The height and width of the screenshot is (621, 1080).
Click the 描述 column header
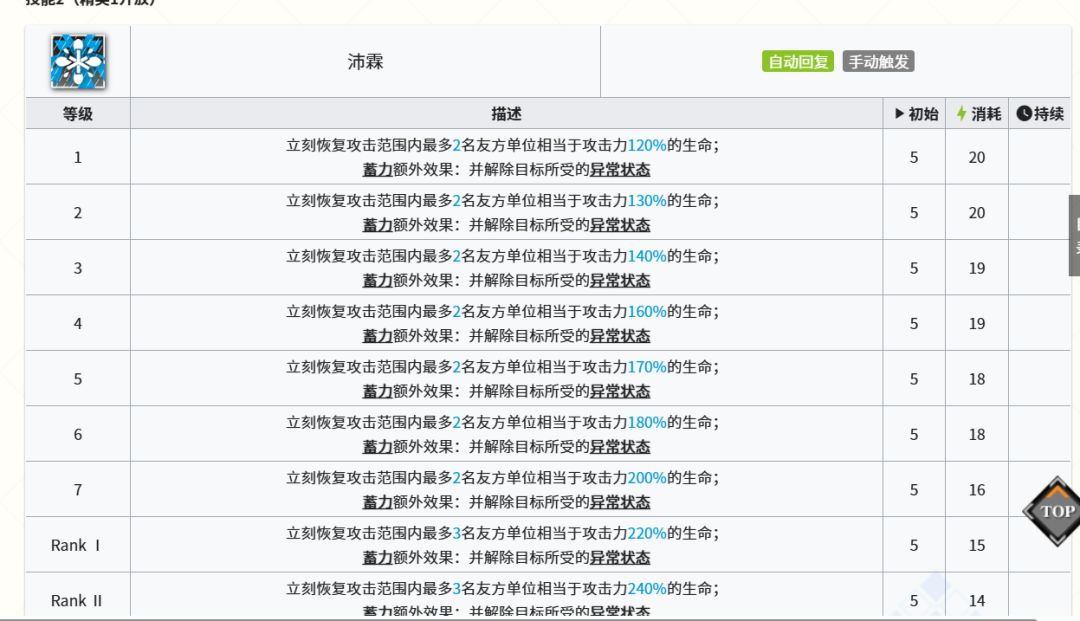[506, 114]
